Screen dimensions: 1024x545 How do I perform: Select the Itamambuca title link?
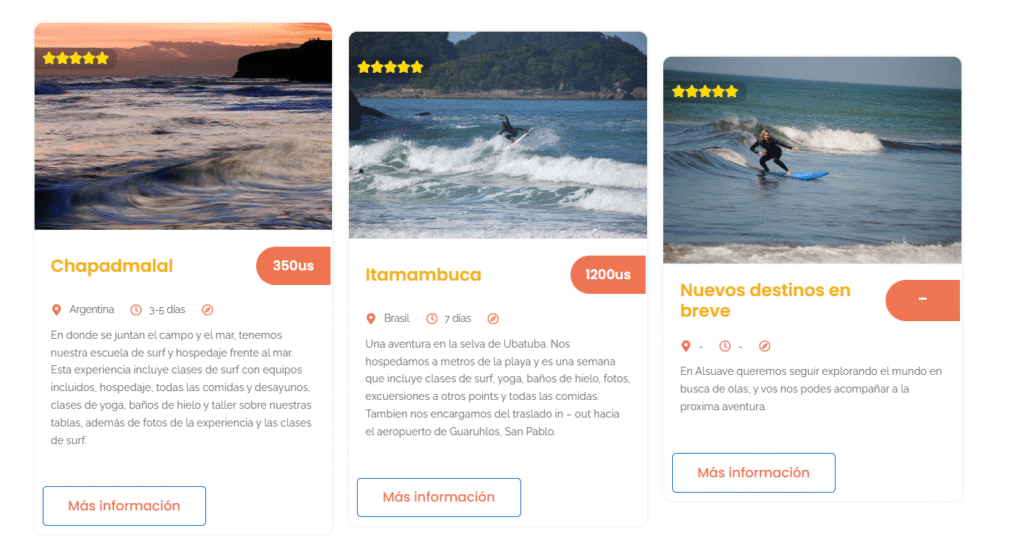[x=423, y=275]
